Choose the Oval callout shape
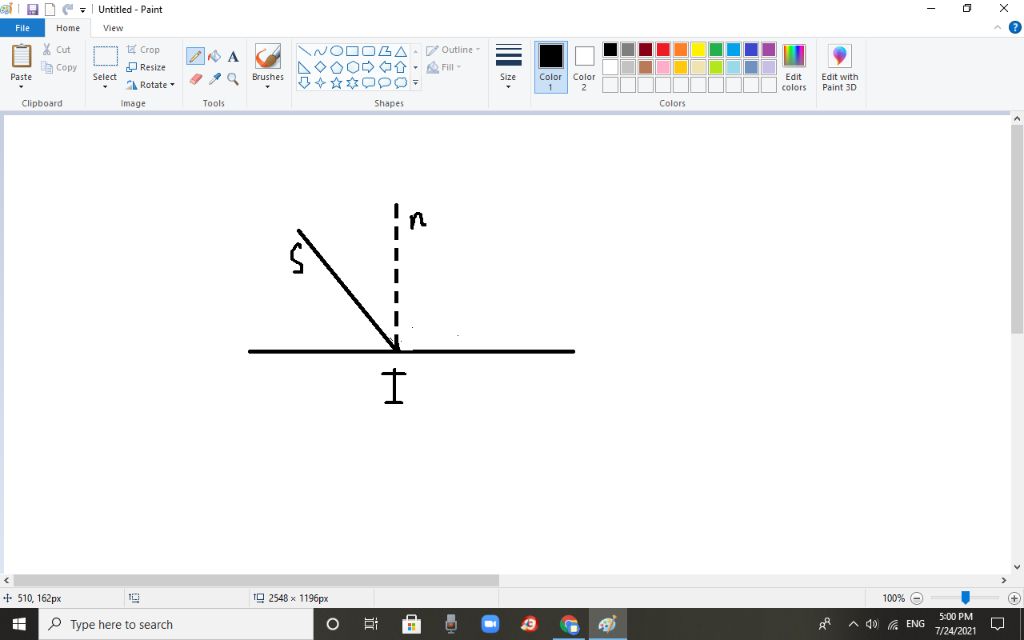The image size is (1024, 640). click(385, 83)
